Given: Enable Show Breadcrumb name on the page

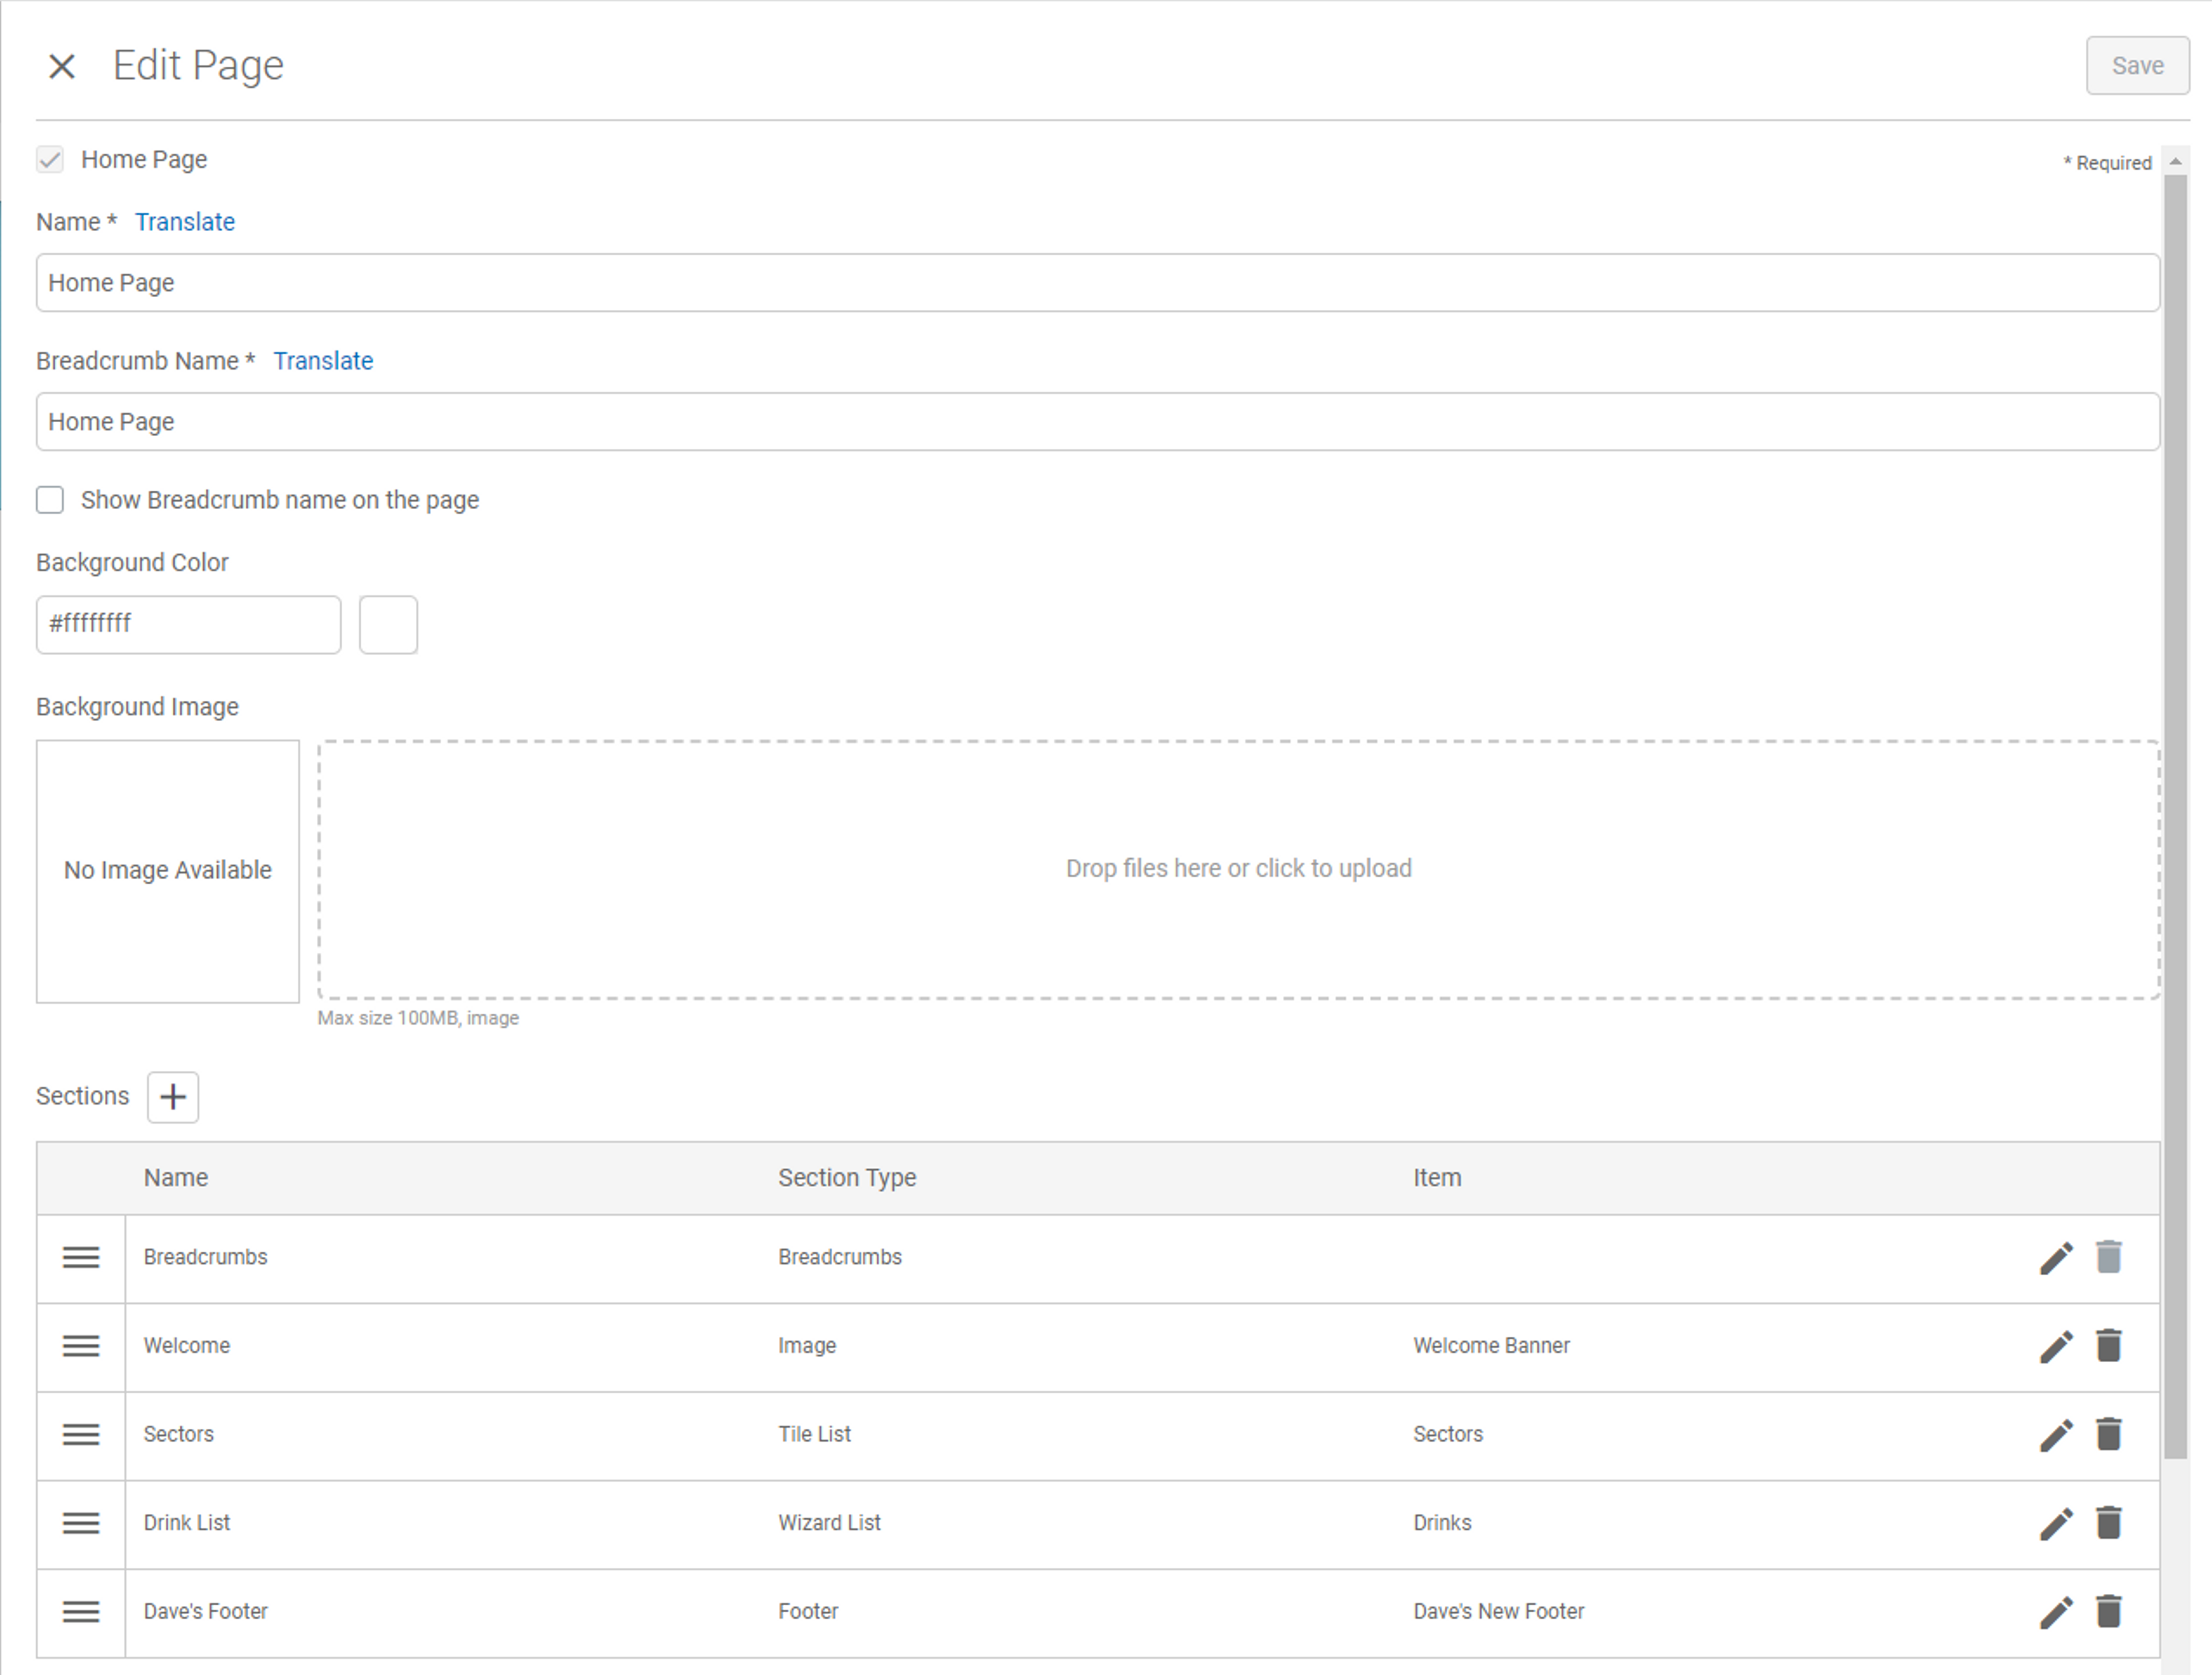Looking at the screenshot, I should pos(50,500).
